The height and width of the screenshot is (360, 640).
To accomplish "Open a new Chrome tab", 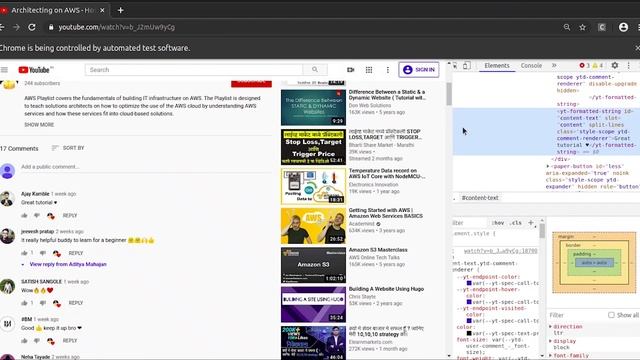I will (120, 10).
